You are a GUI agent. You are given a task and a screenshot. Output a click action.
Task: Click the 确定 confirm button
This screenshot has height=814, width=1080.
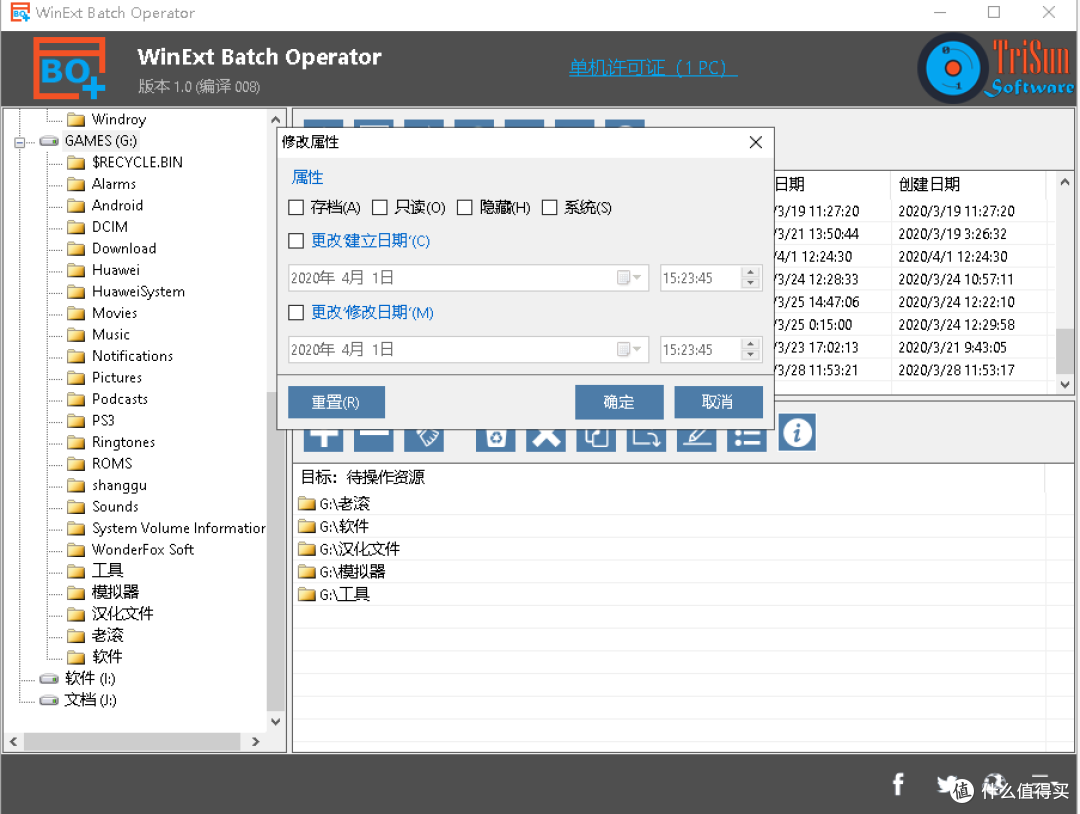[x=619, y=402]
